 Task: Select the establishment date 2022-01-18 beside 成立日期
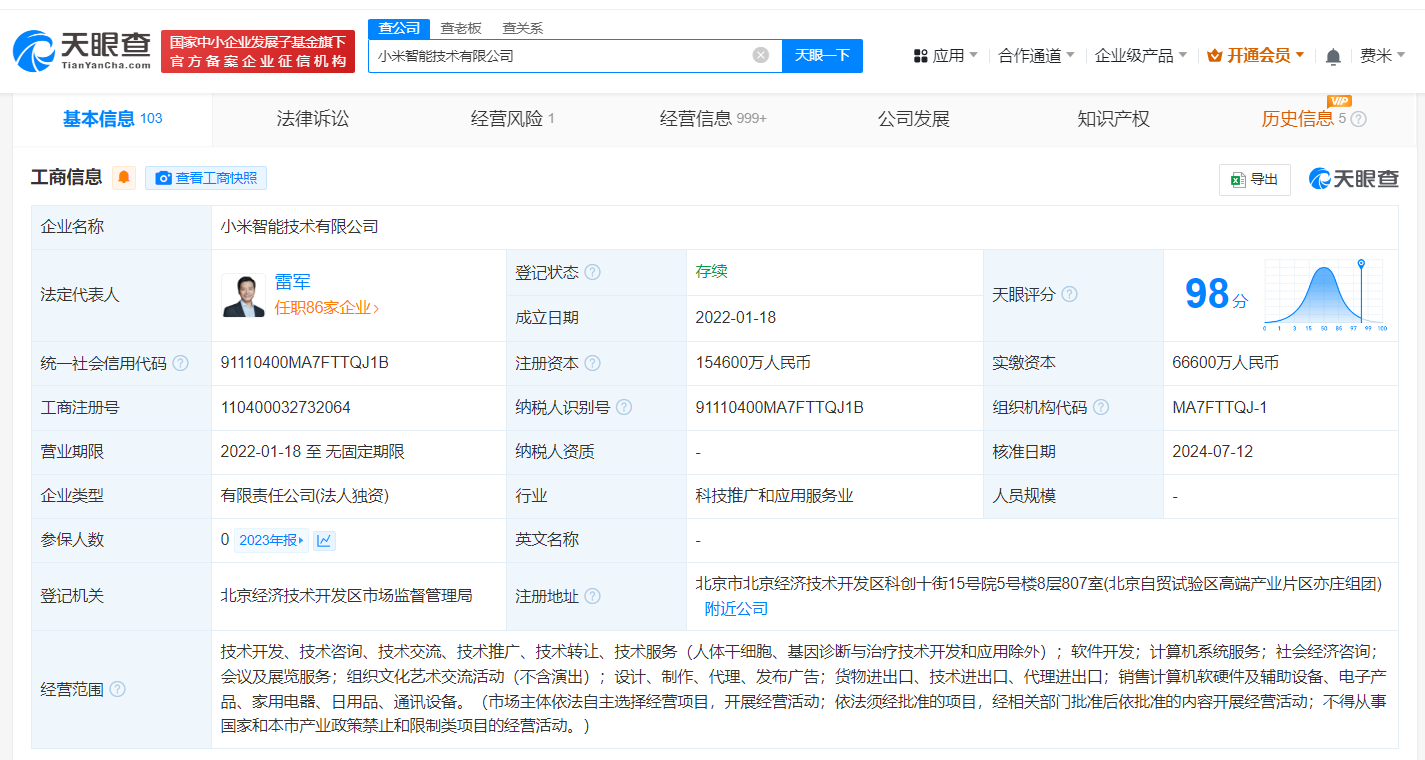(x=736, y=317)
